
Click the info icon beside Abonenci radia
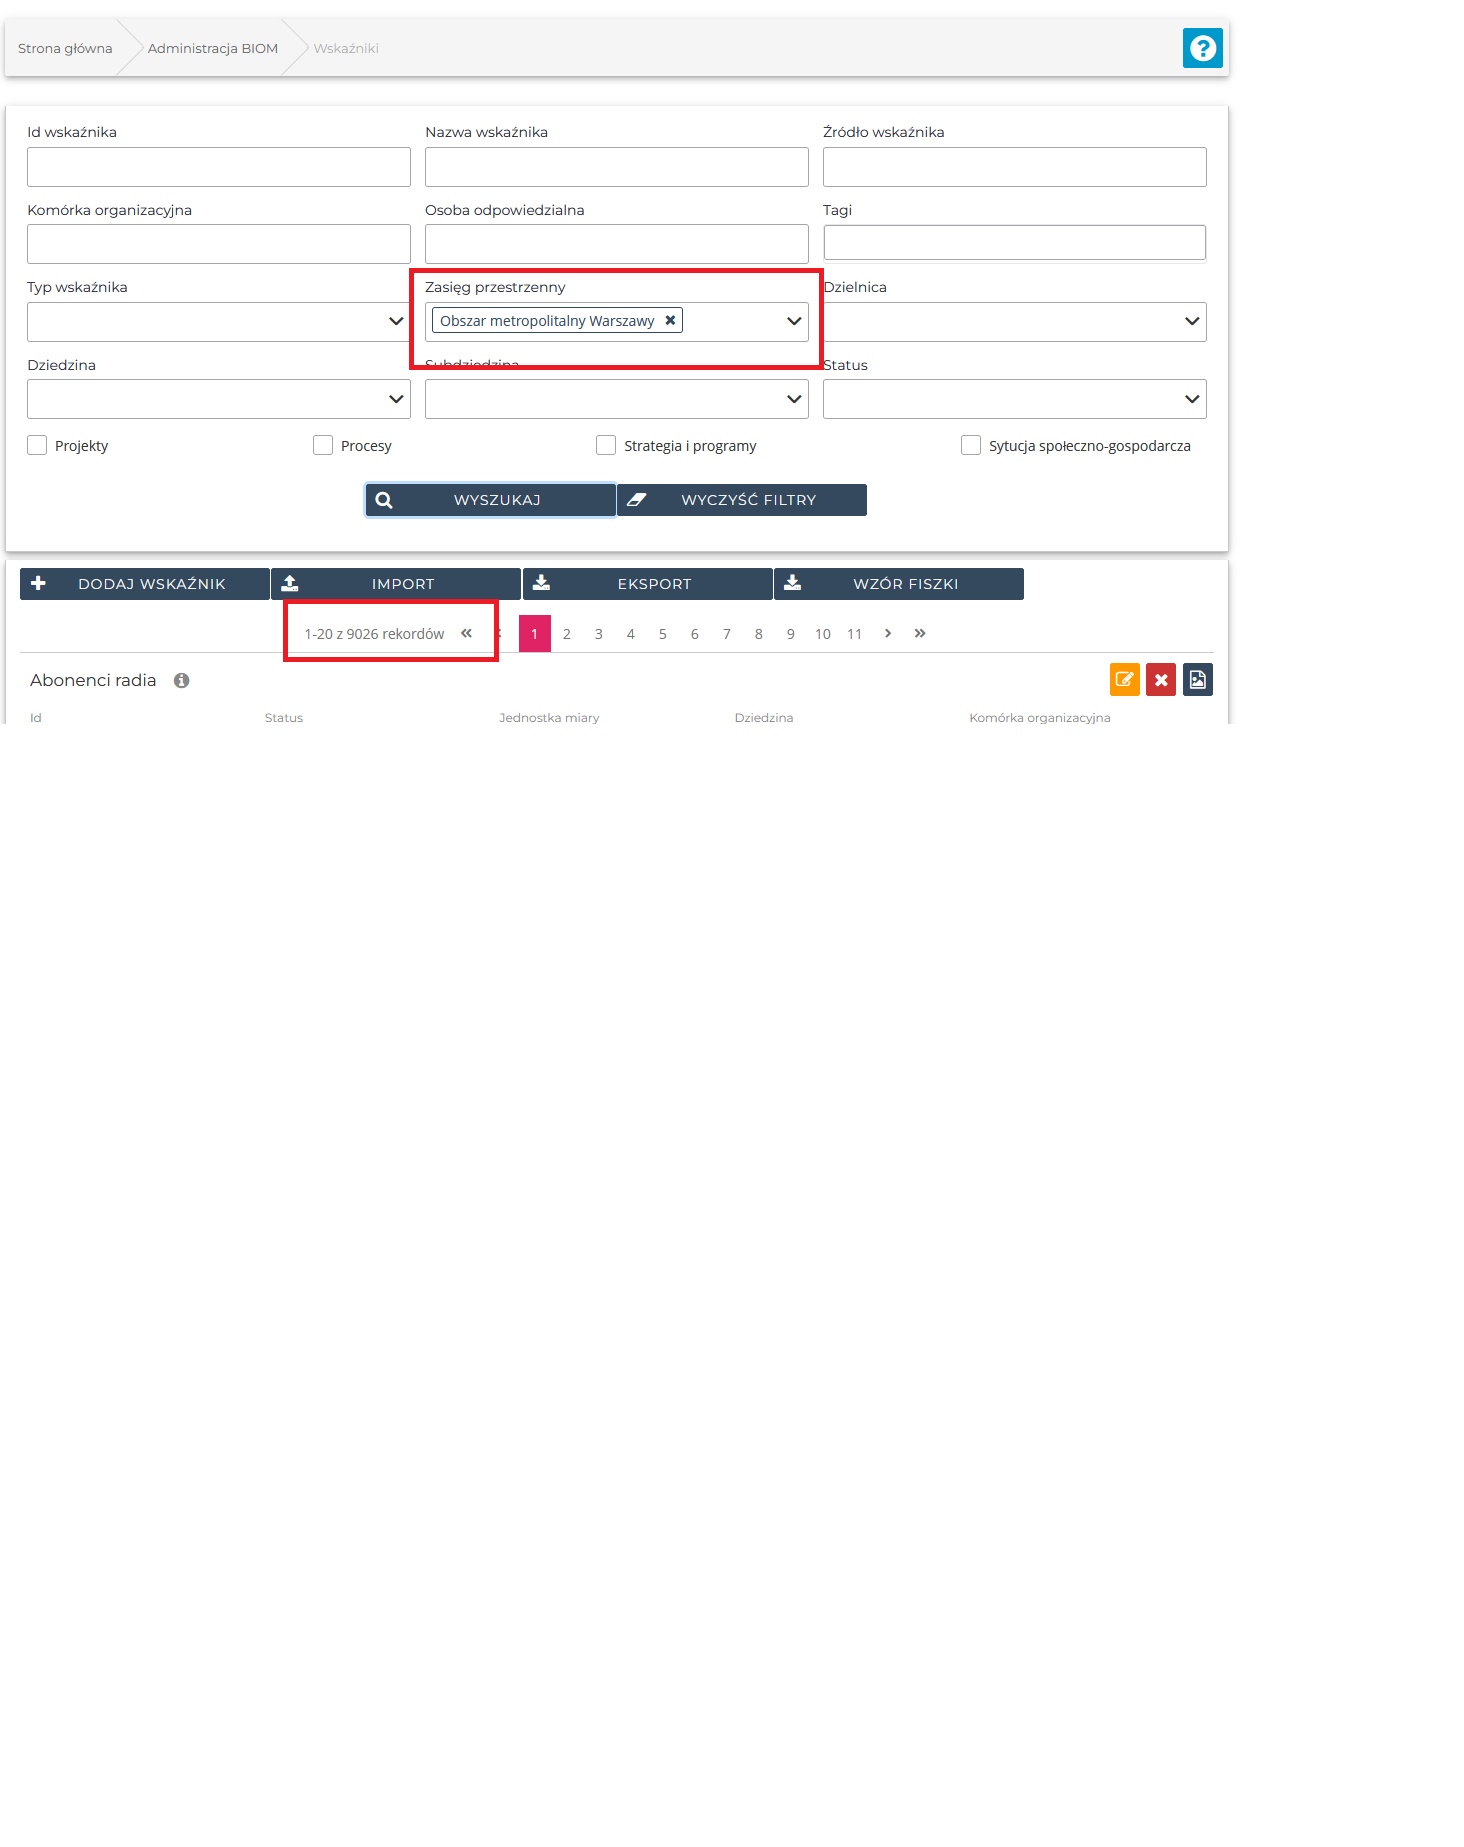click(181, 681)
